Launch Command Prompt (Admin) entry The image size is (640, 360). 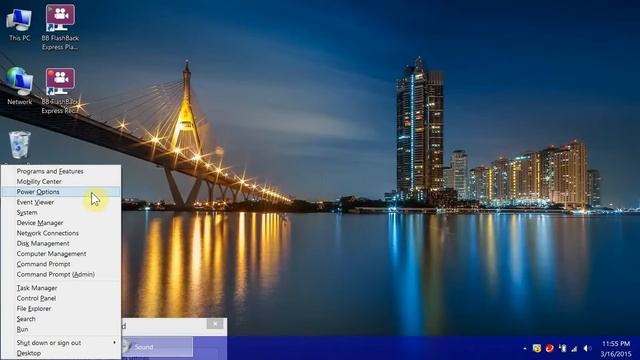tap(61, 274)
